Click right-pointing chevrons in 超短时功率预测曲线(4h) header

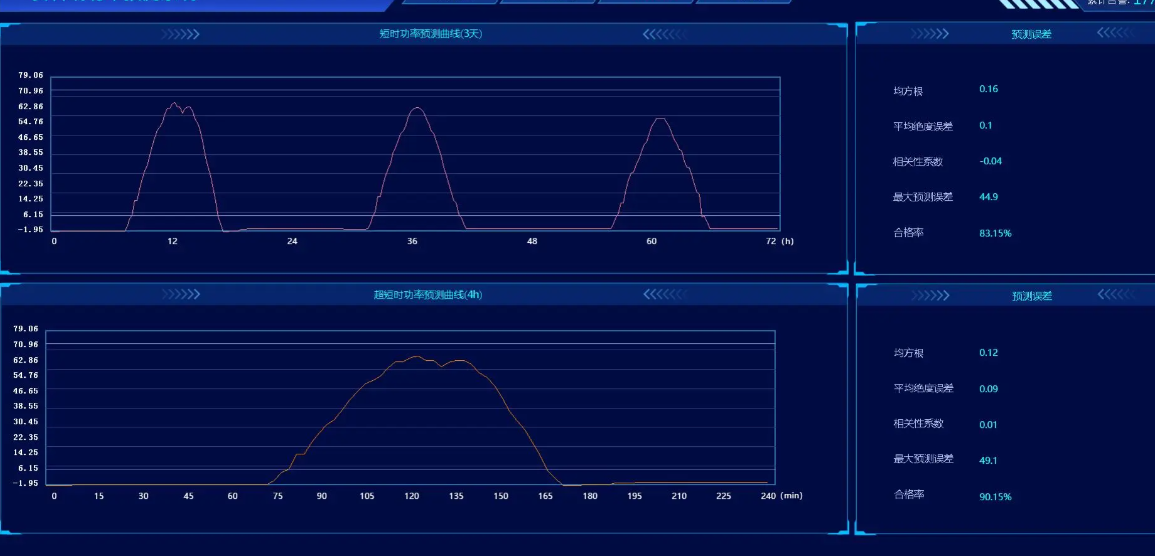point(181,295)
